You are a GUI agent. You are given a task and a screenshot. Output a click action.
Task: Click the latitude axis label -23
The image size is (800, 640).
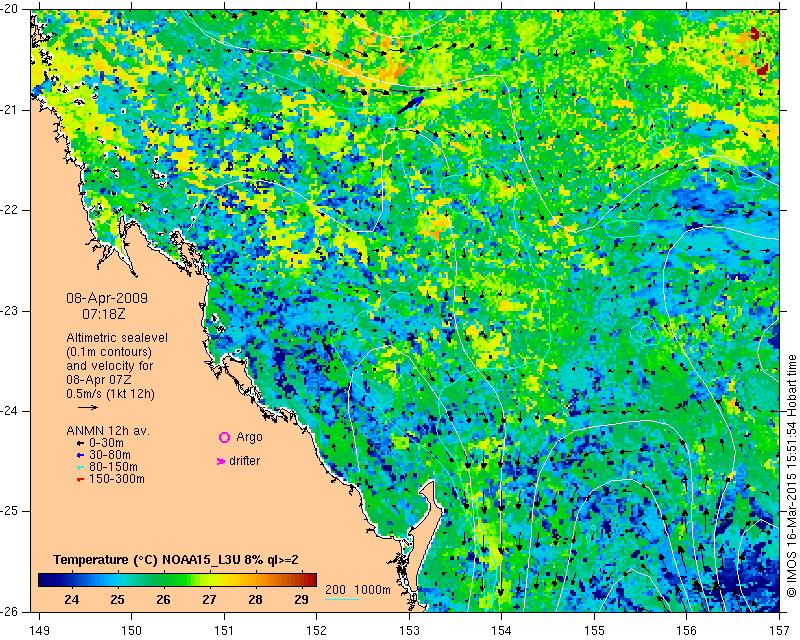[10, 311]
